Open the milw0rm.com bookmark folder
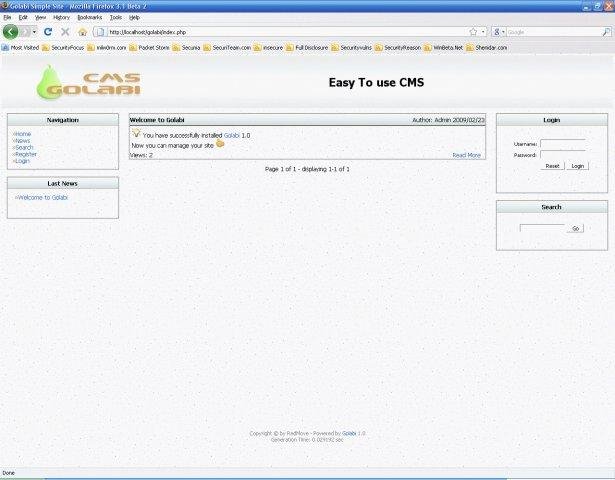 [x=107, y=47]
